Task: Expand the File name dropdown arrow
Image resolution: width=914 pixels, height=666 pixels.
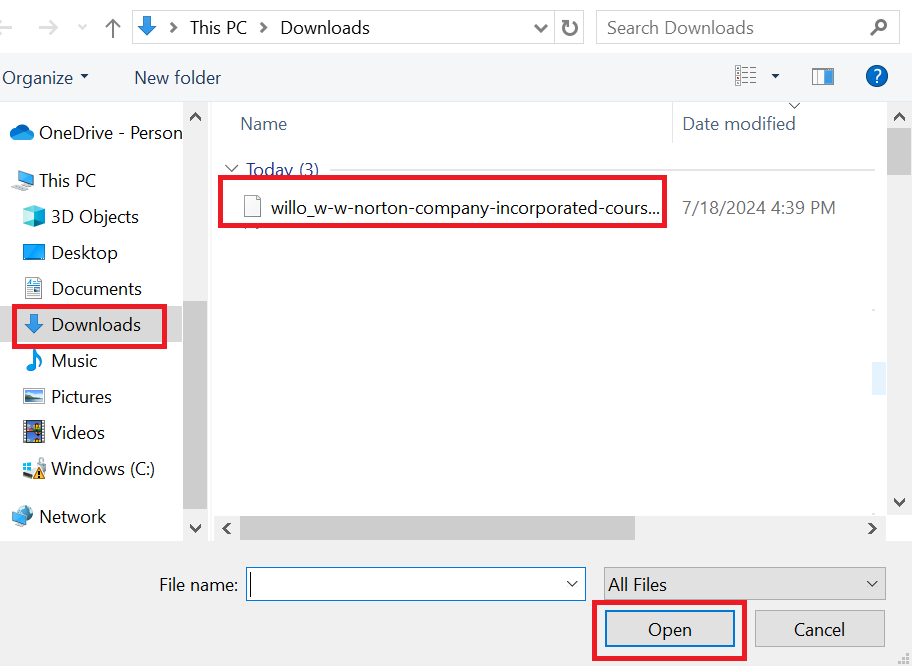Action: pos(572,584)
